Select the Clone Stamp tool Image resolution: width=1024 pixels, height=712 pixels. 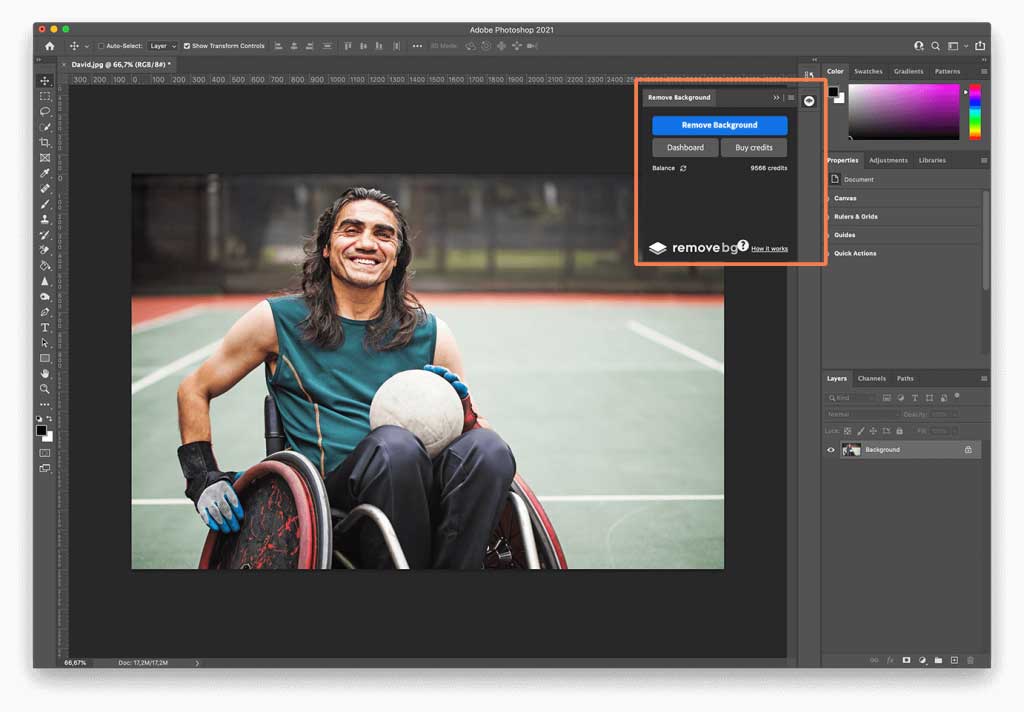(x=45, y=219)
